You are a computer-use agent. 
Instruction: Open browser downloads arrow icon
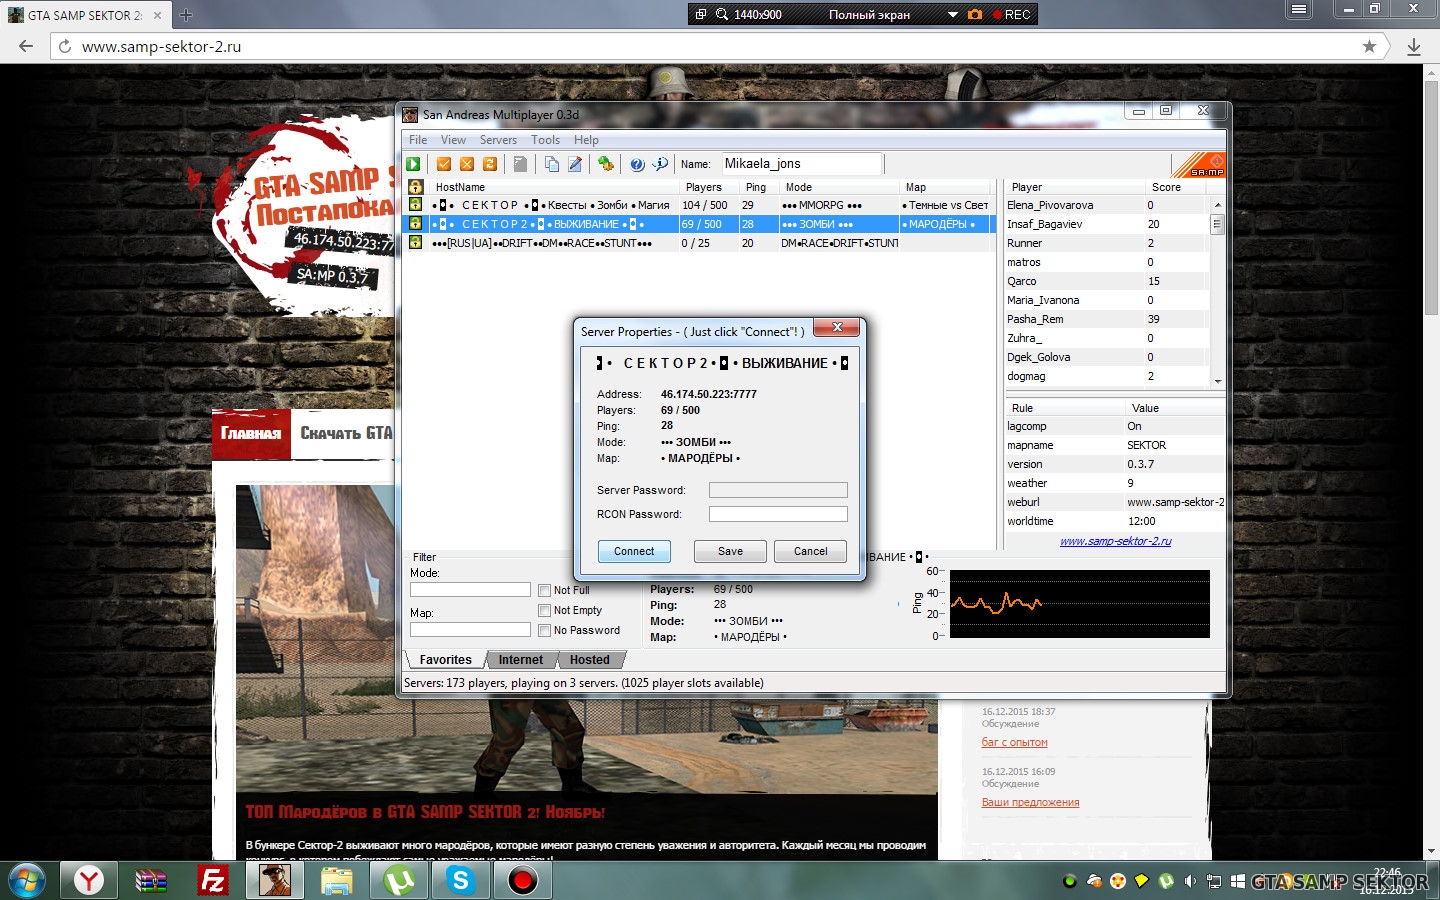point(1414,46)
